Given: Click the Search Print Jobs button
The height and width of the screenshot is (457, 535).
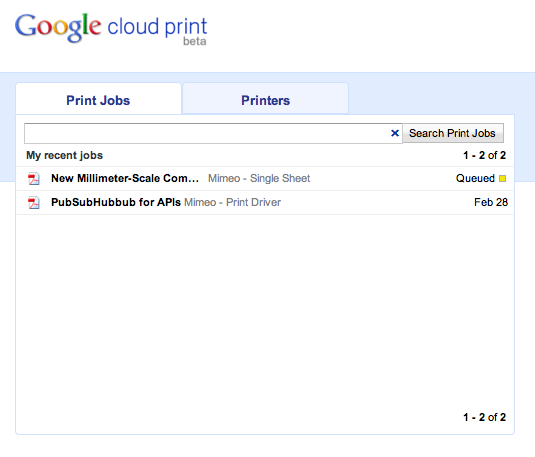Looking at the screenshot, I should click(x=452, y=133).
